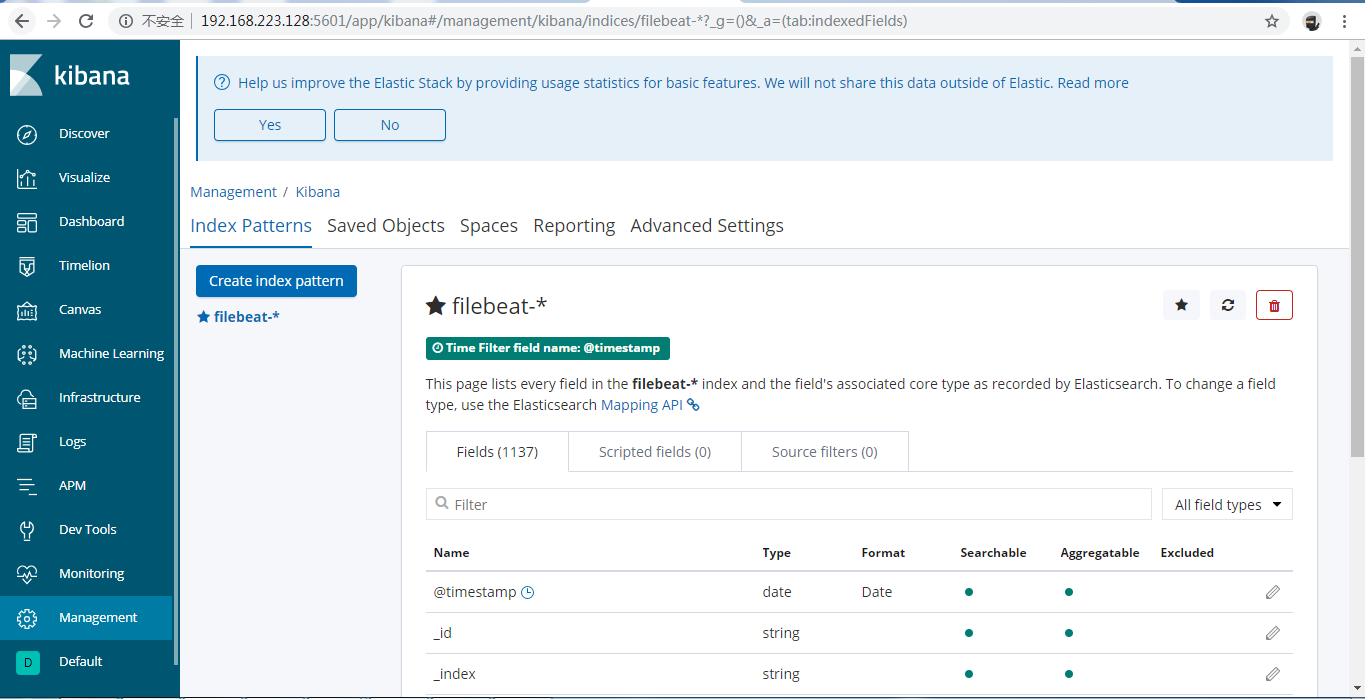Switch to Advanced Settings tab
This screenshot has width=1365, height=699.
click(707, 226)
